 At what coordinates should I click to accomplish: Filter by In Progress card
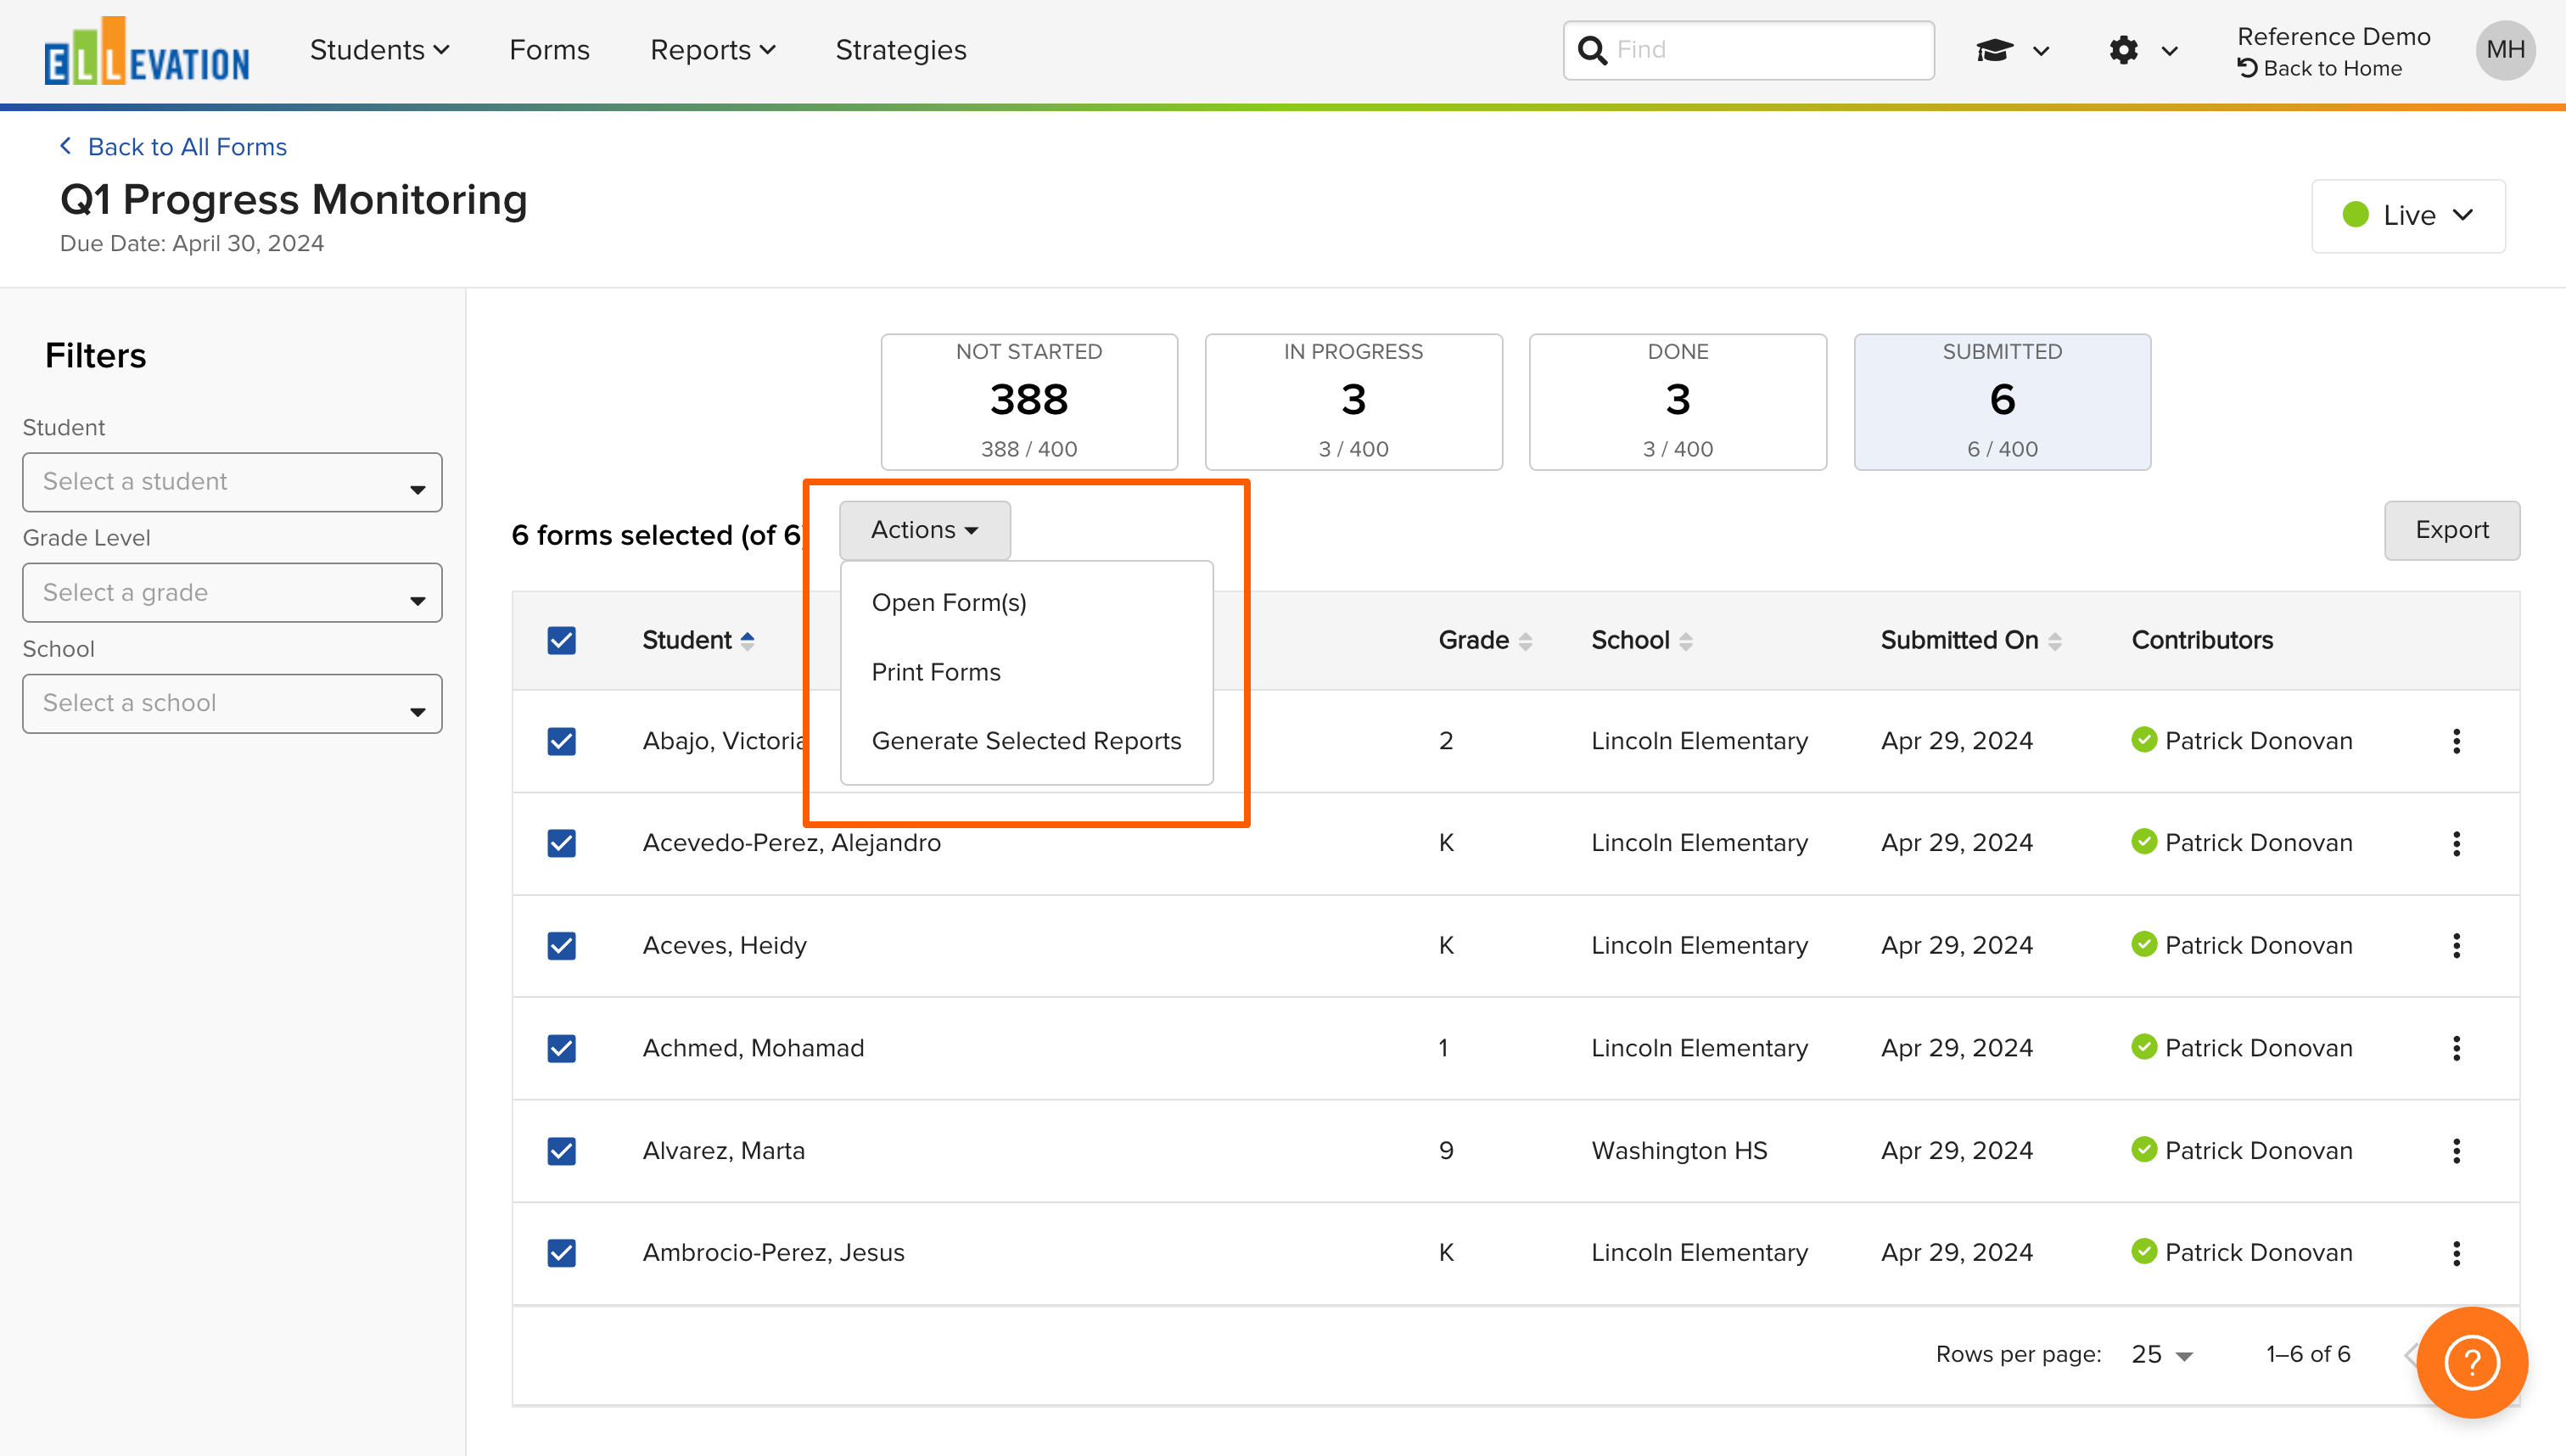point(1353,402)
